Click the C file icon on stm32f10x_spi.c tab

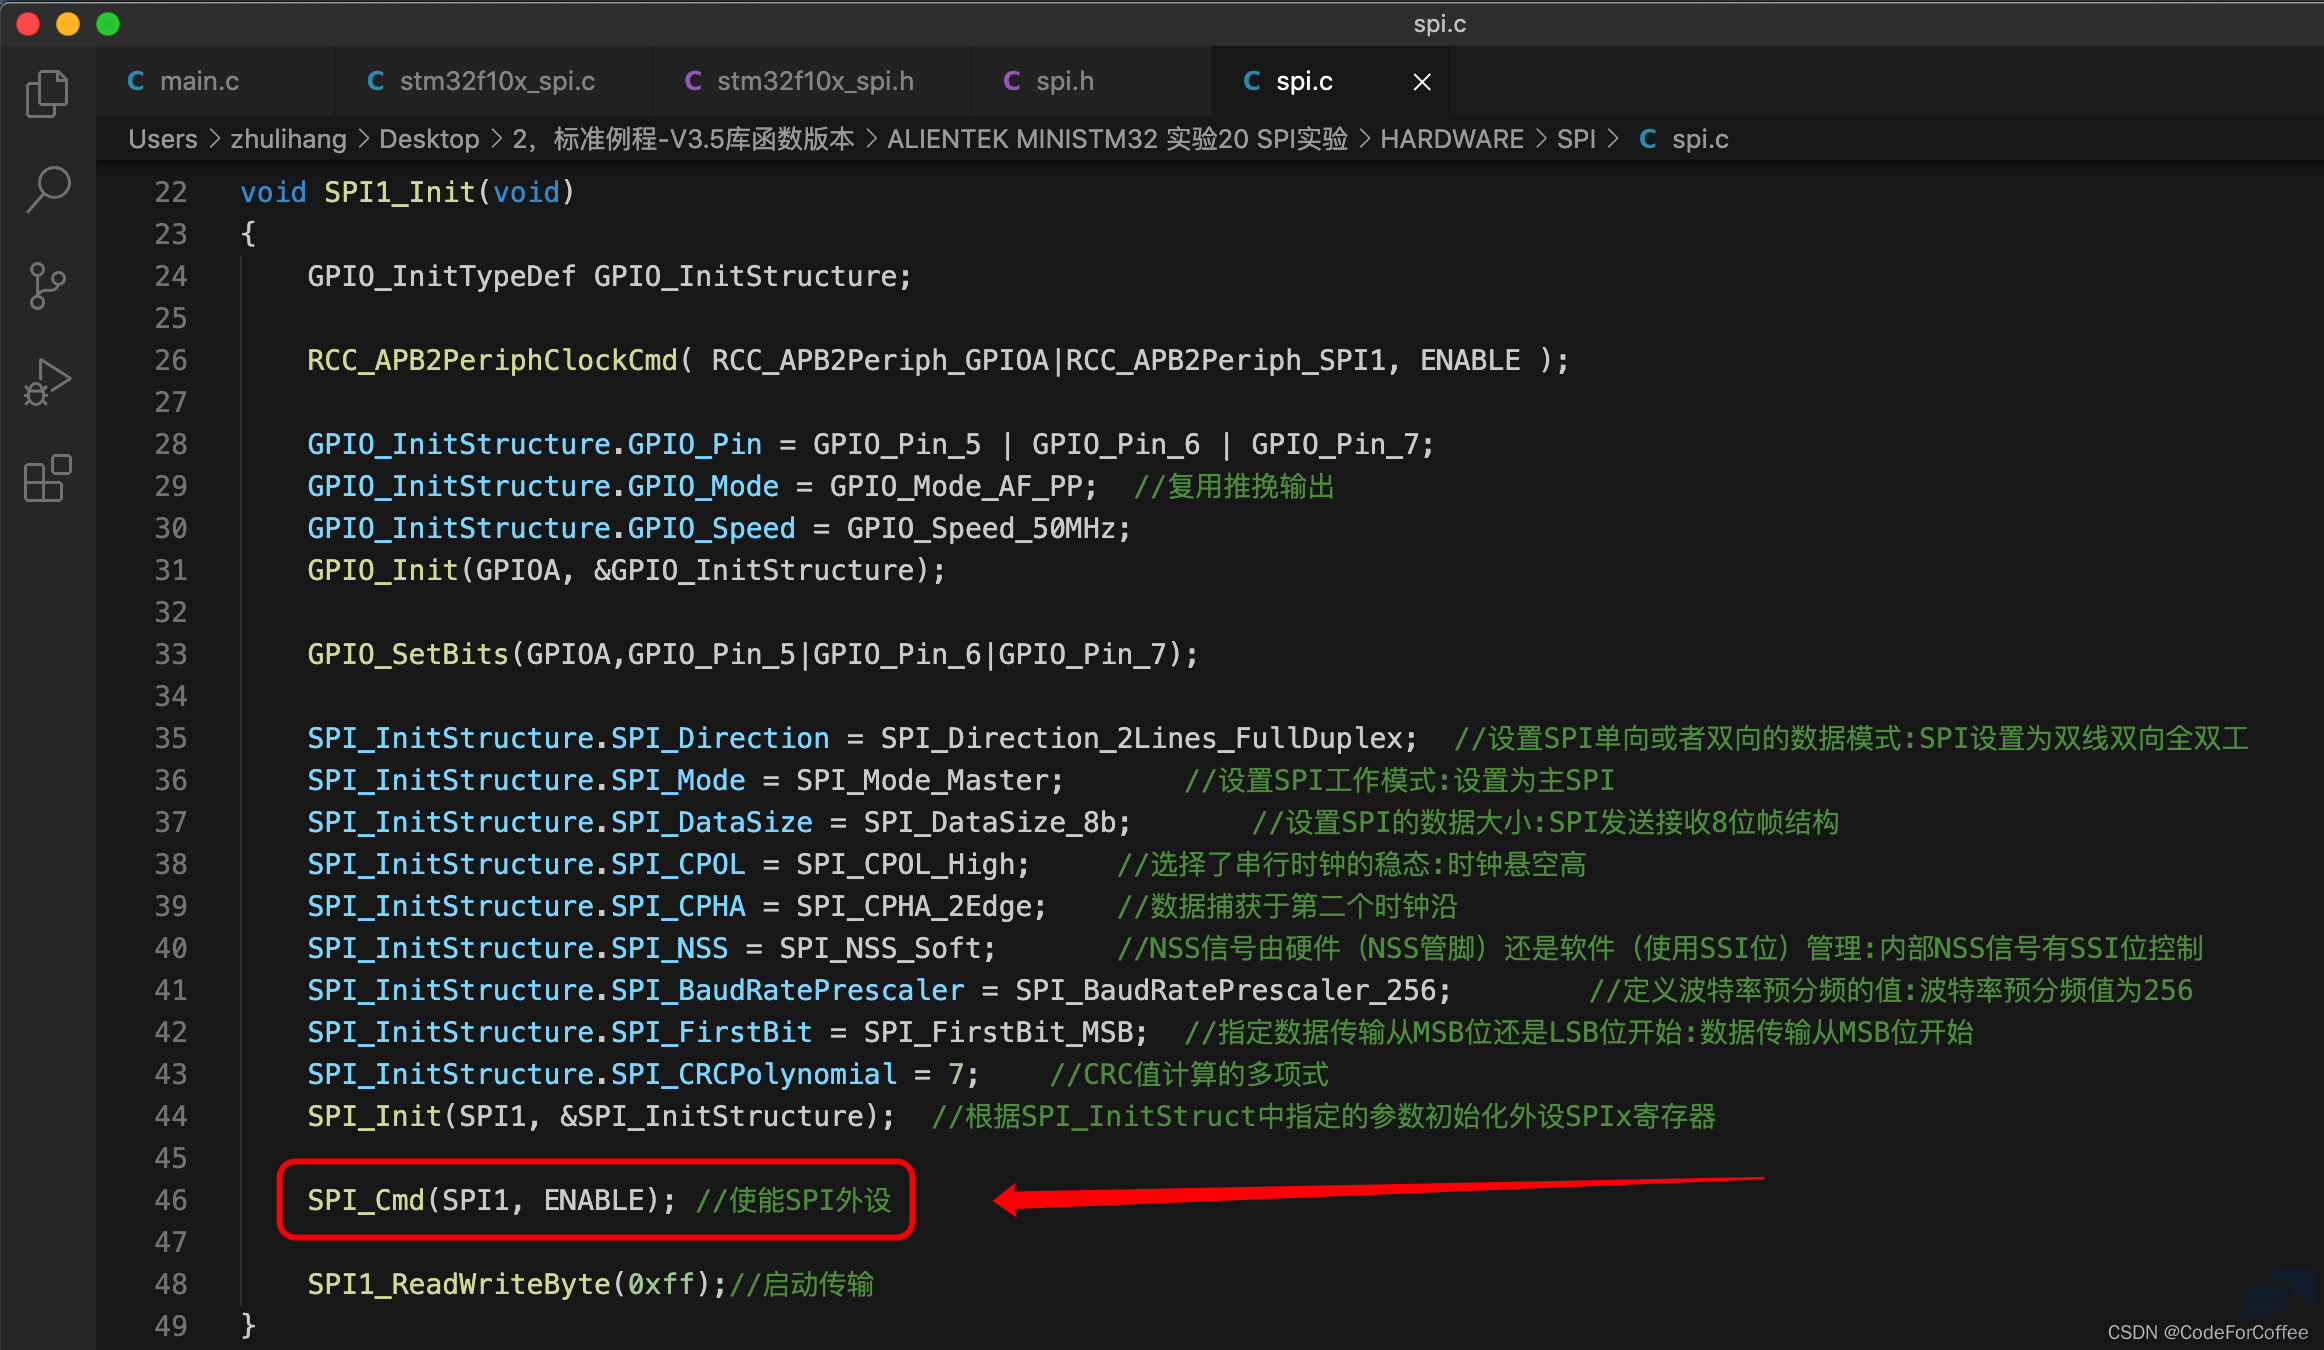[x=376, y=81]
